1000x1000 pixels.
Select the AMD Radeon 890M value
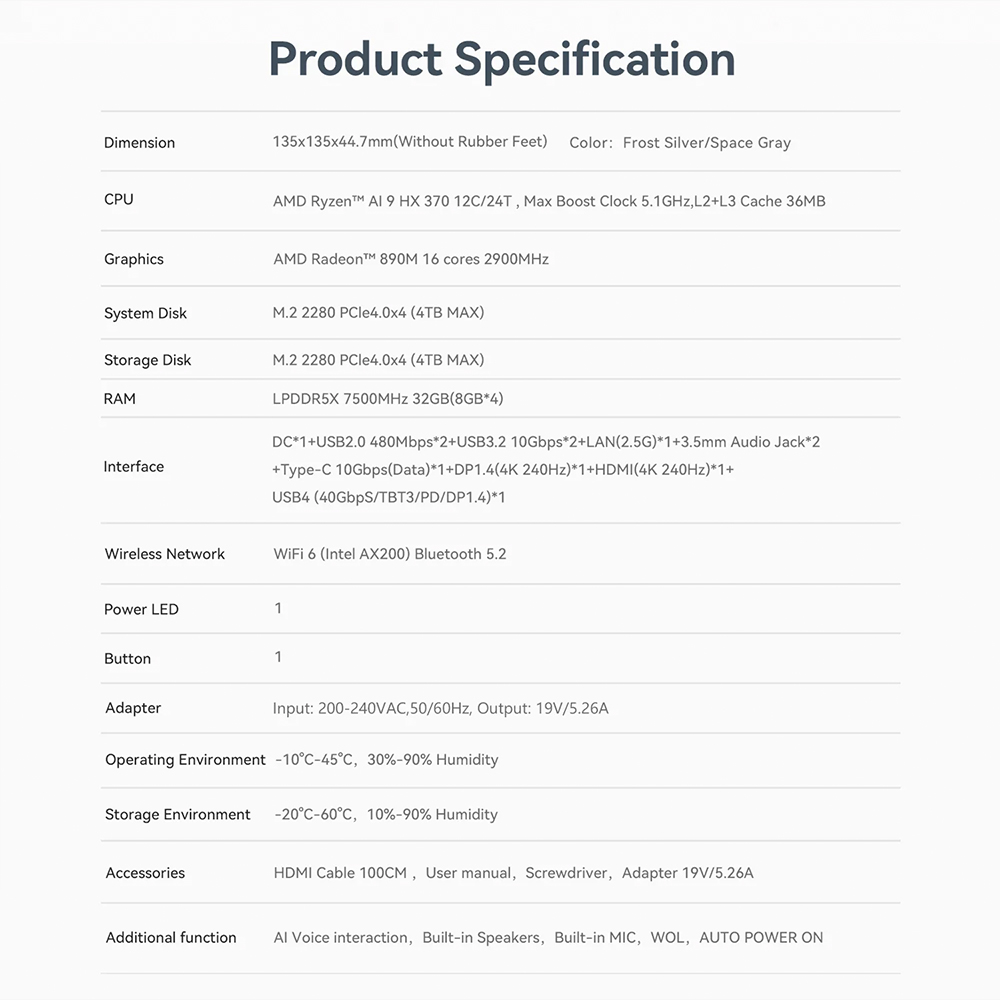(411, 259)
